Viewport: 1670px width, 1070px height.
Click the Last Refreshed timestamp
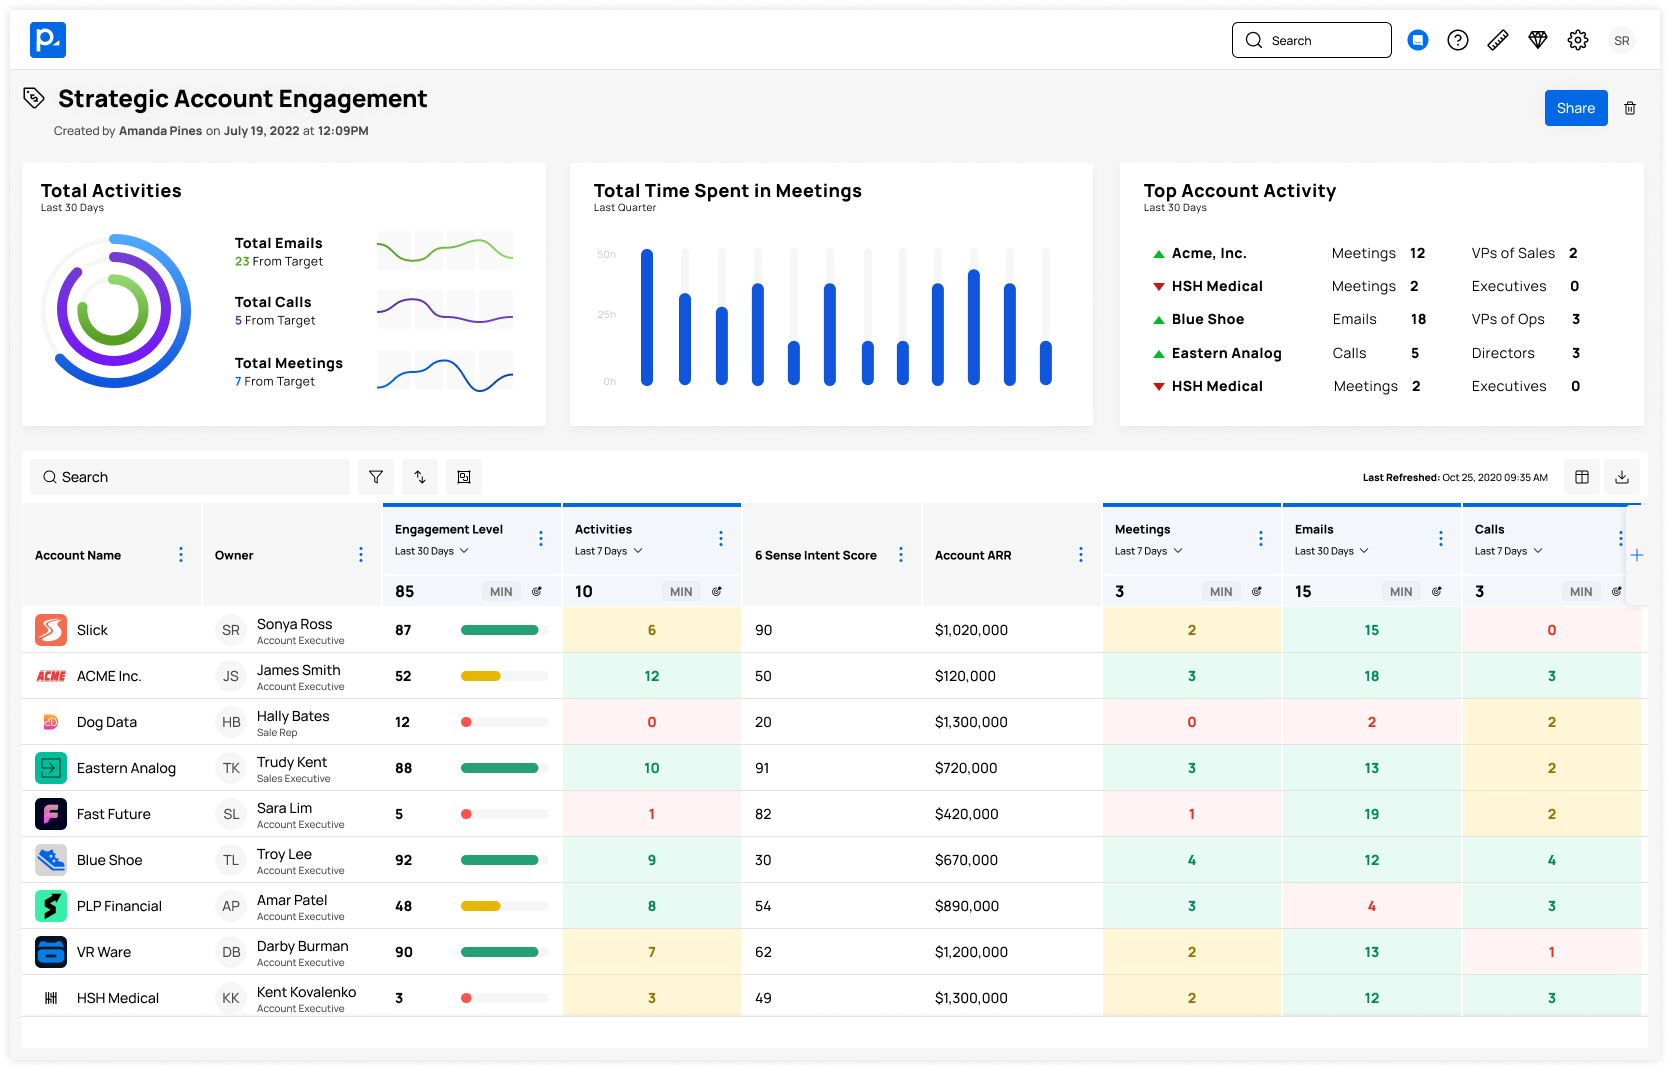pyautogui.click(x=1455, y=477)
